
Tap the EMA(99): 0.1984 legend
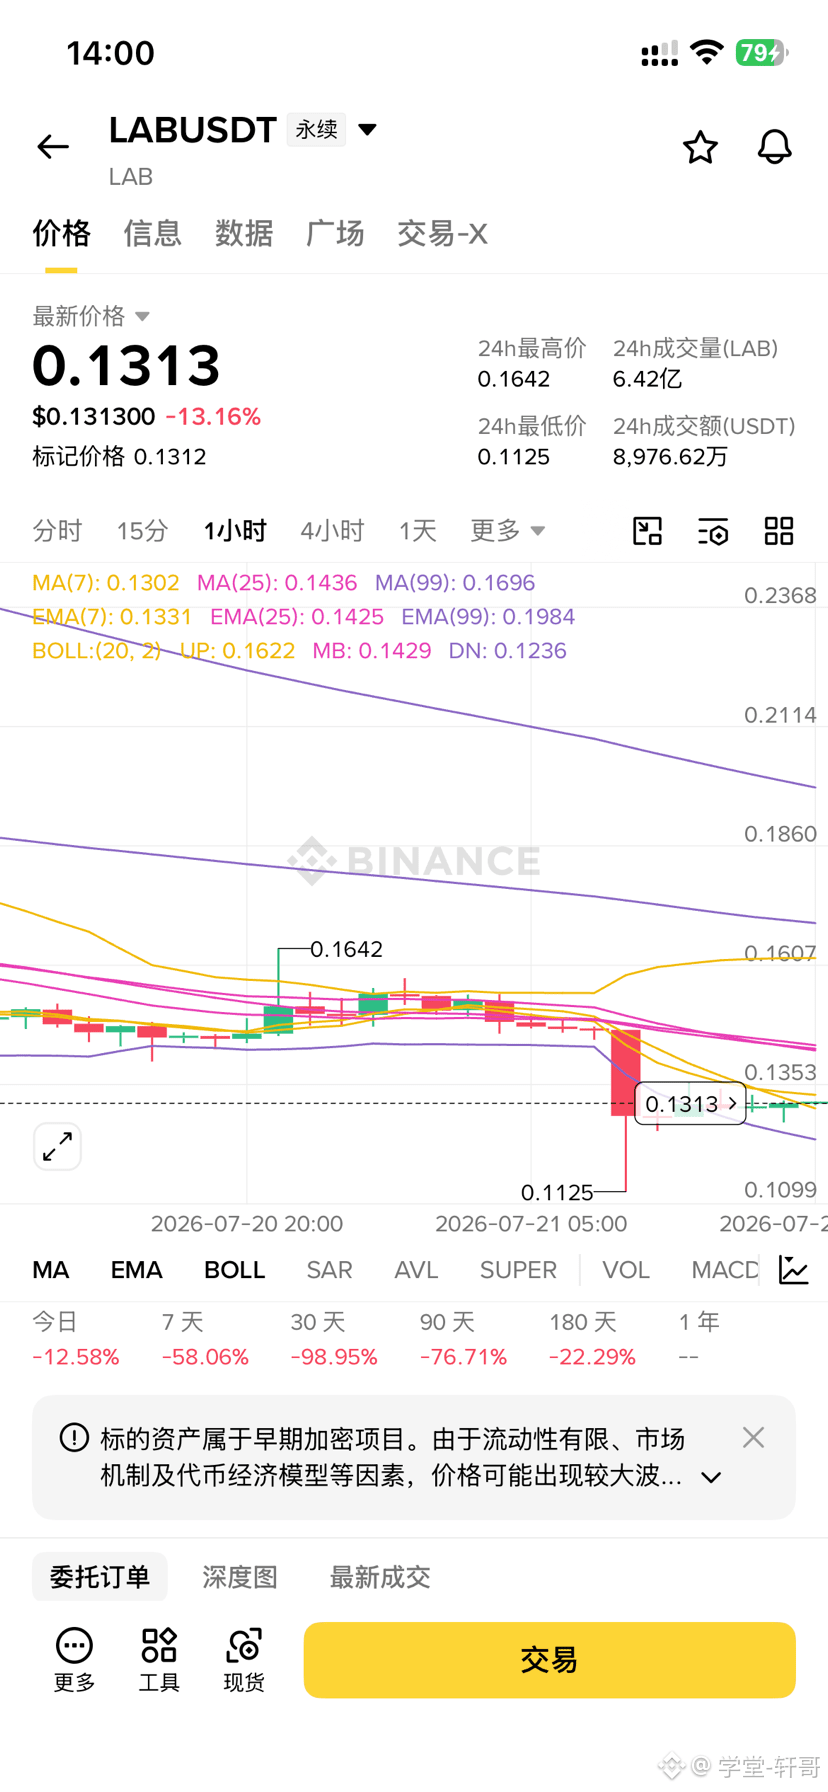(488, 617)
